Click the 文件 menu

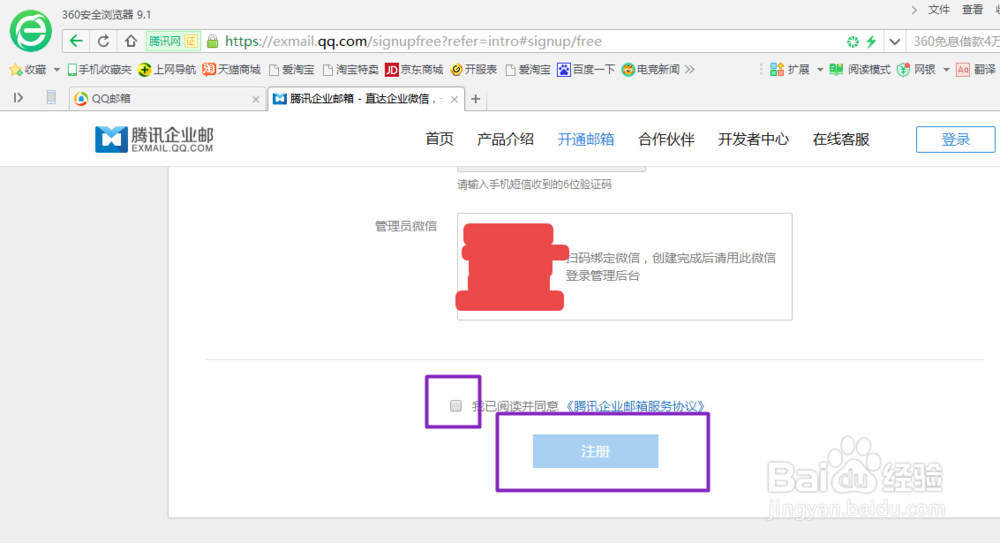[939, 10]
